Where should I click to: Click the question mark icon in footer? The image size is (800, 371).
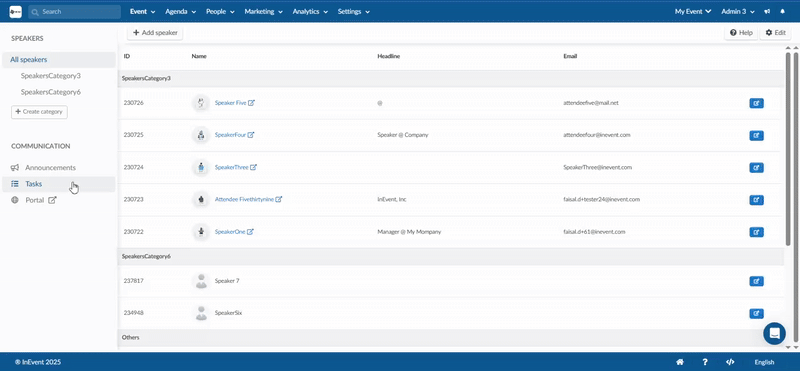click(705, 362)
